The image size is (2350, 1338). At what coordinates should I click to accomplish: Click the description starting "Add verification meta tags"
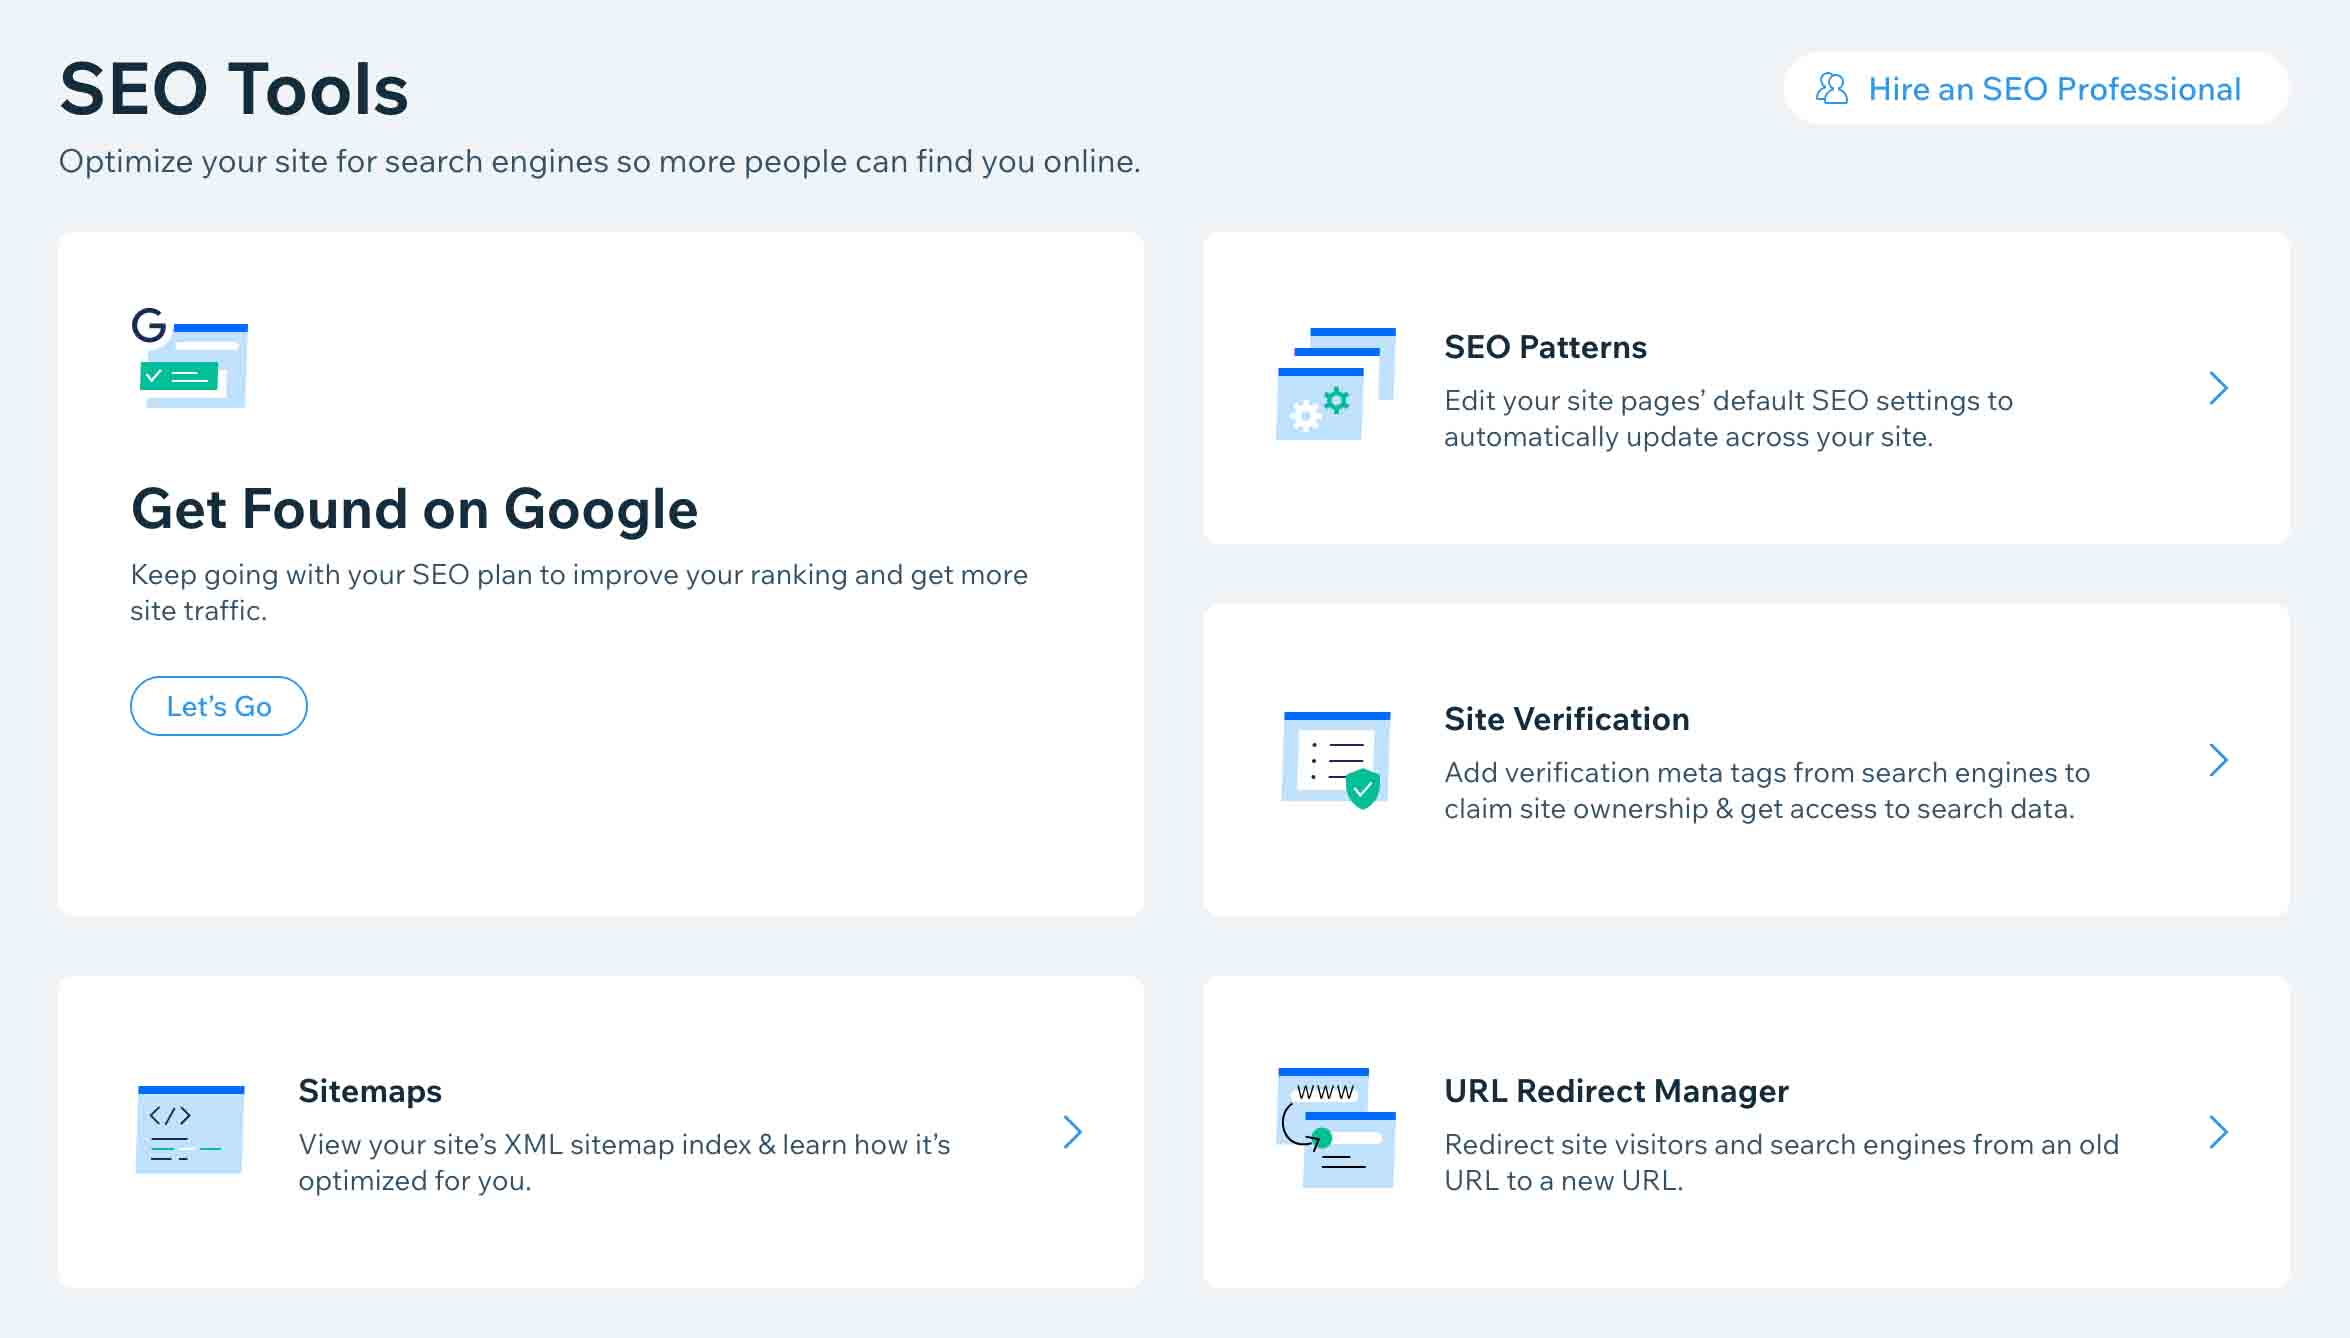coord(1767,790)
